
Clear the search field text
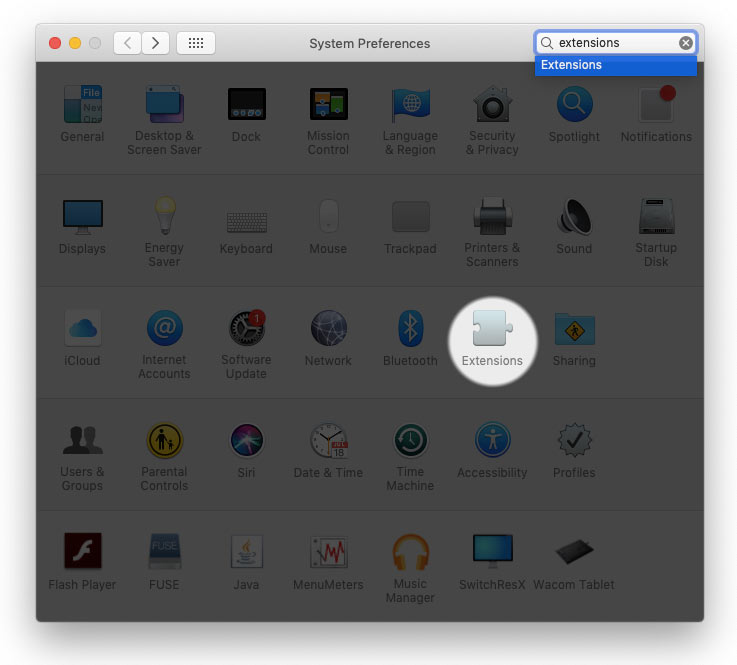686,43
